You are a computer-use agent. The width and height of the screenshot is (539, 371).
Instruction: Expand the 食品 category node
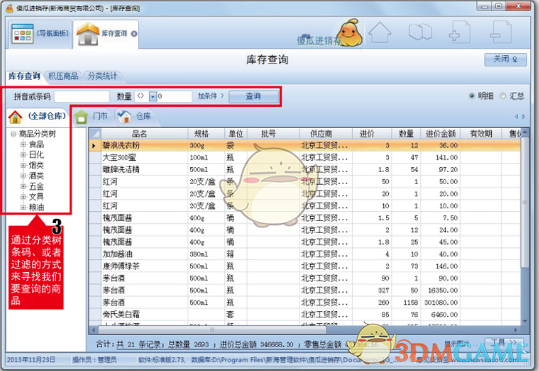(x=23, y=144)
